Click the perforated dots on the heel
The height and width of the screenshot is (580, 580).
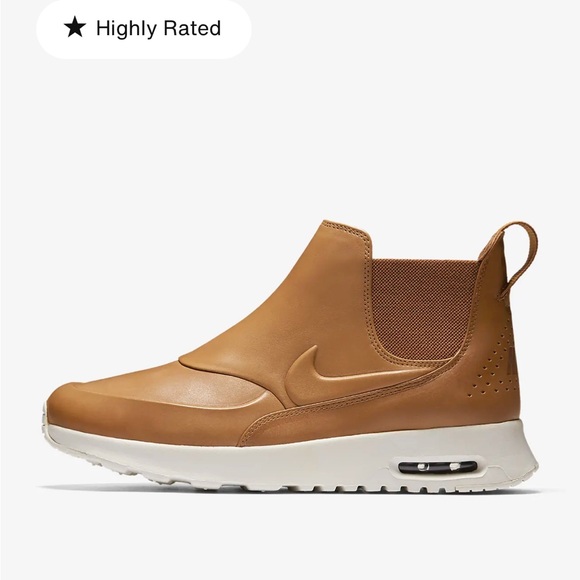point(494,364)
